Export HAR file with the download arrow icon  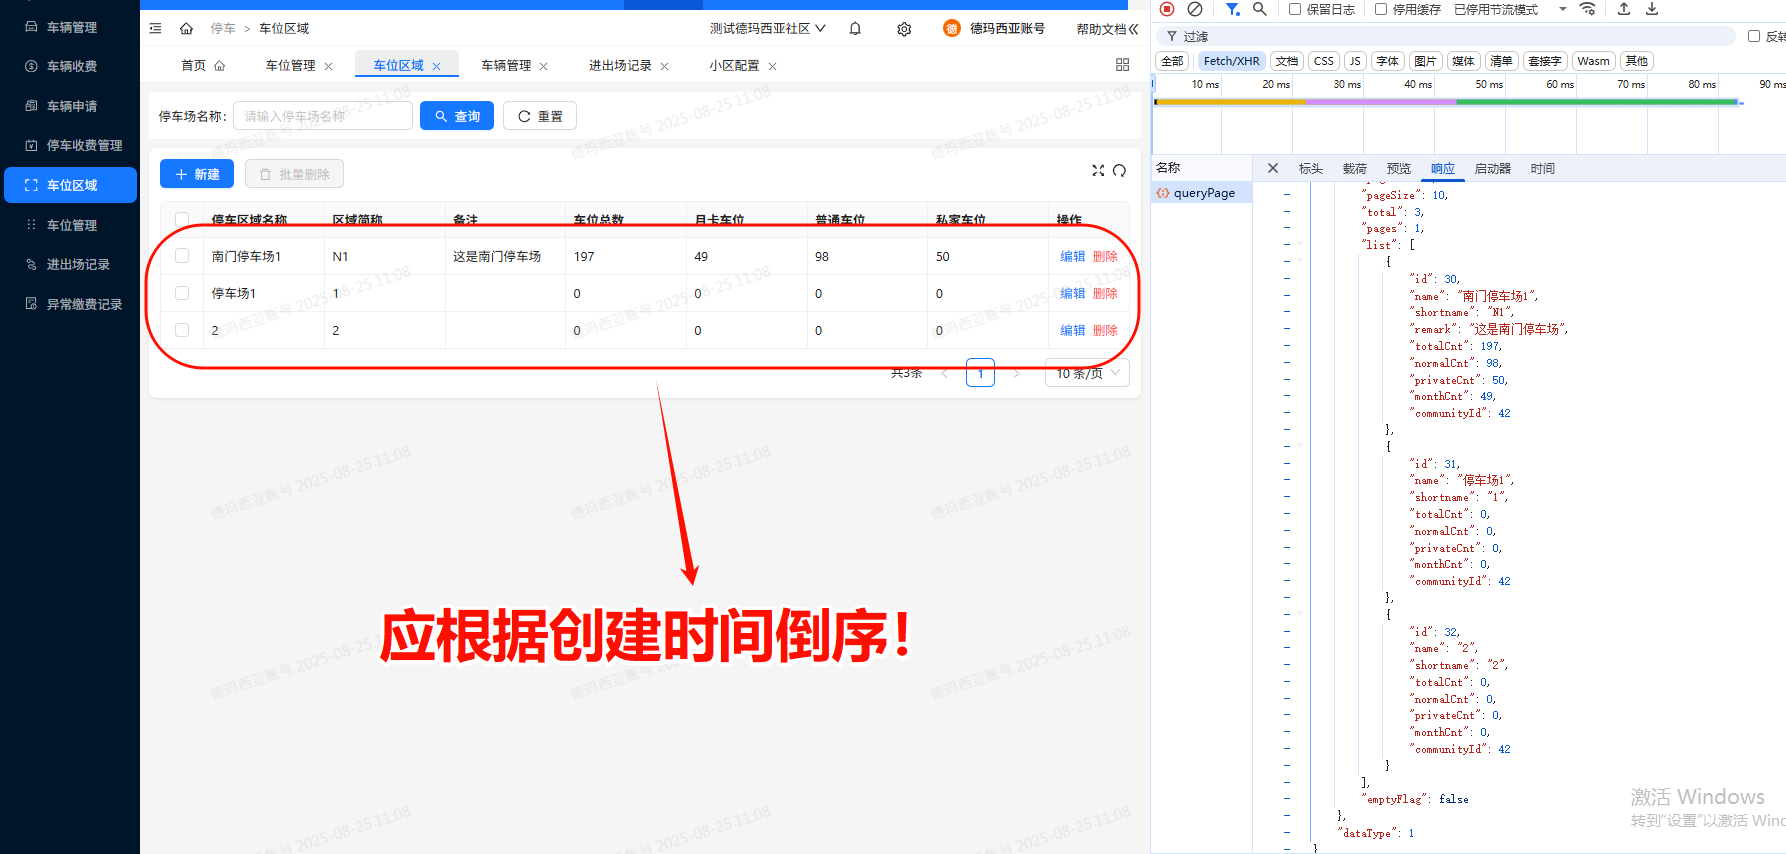pyautogui.click(x=1652, y=9)
